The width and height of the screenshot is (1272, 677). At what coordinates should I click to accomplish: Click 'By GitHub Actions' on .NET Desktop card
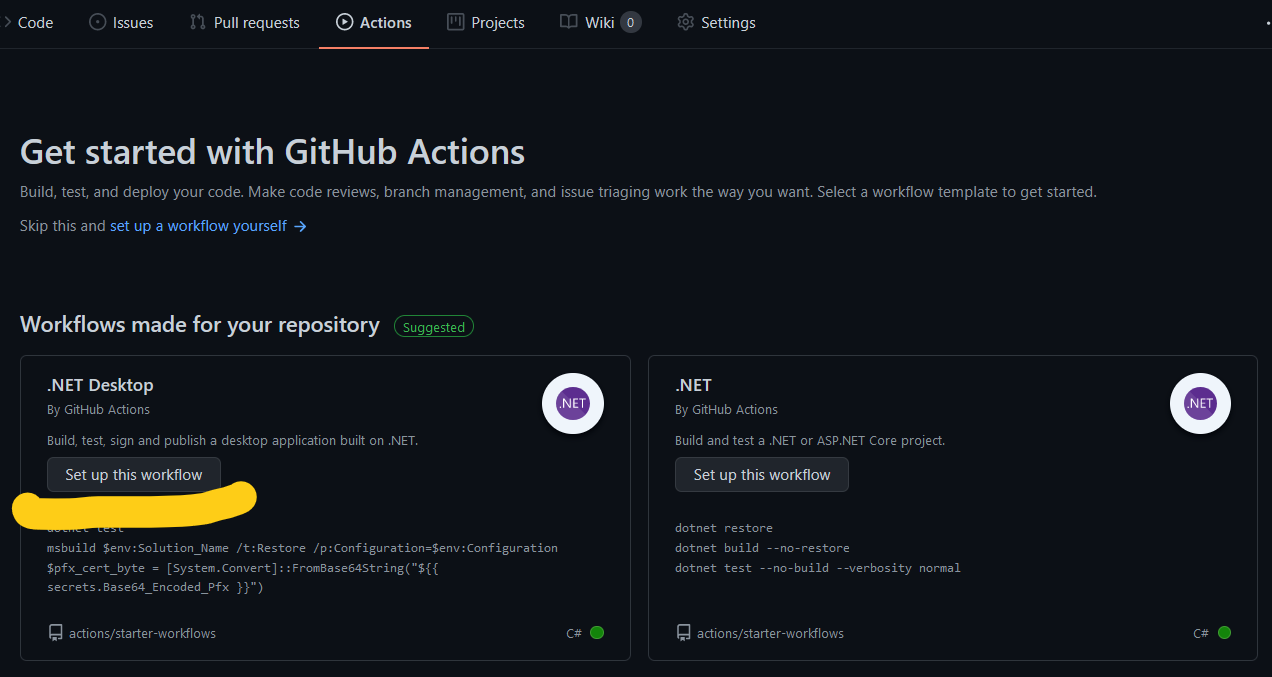coord(98,409)
